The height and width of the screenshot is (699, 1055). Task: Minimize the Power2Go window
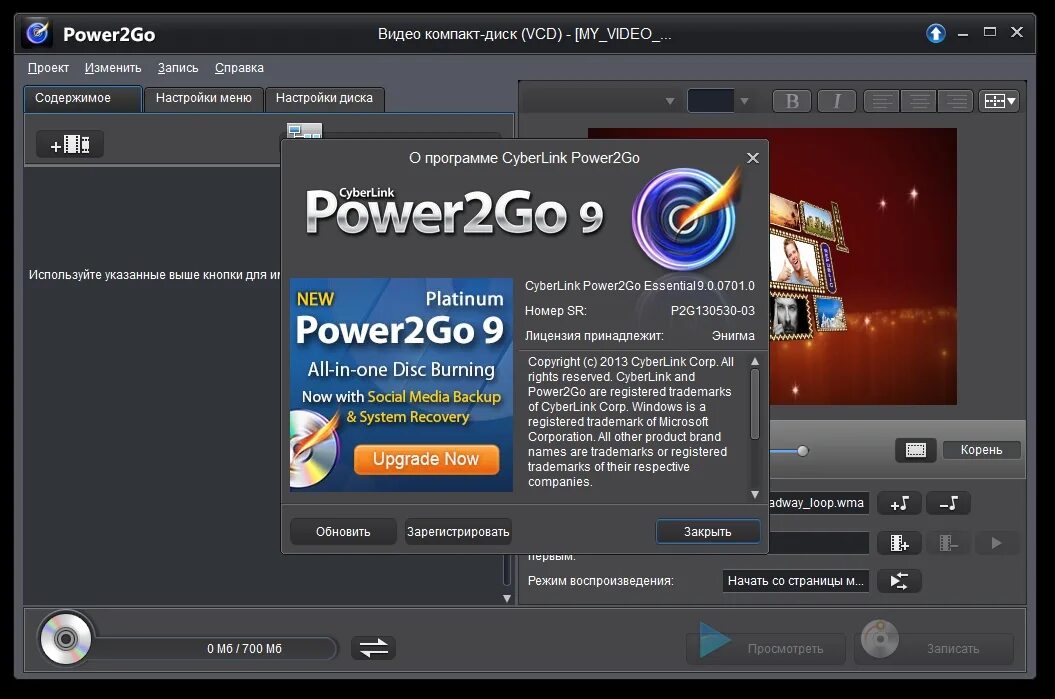963,33
